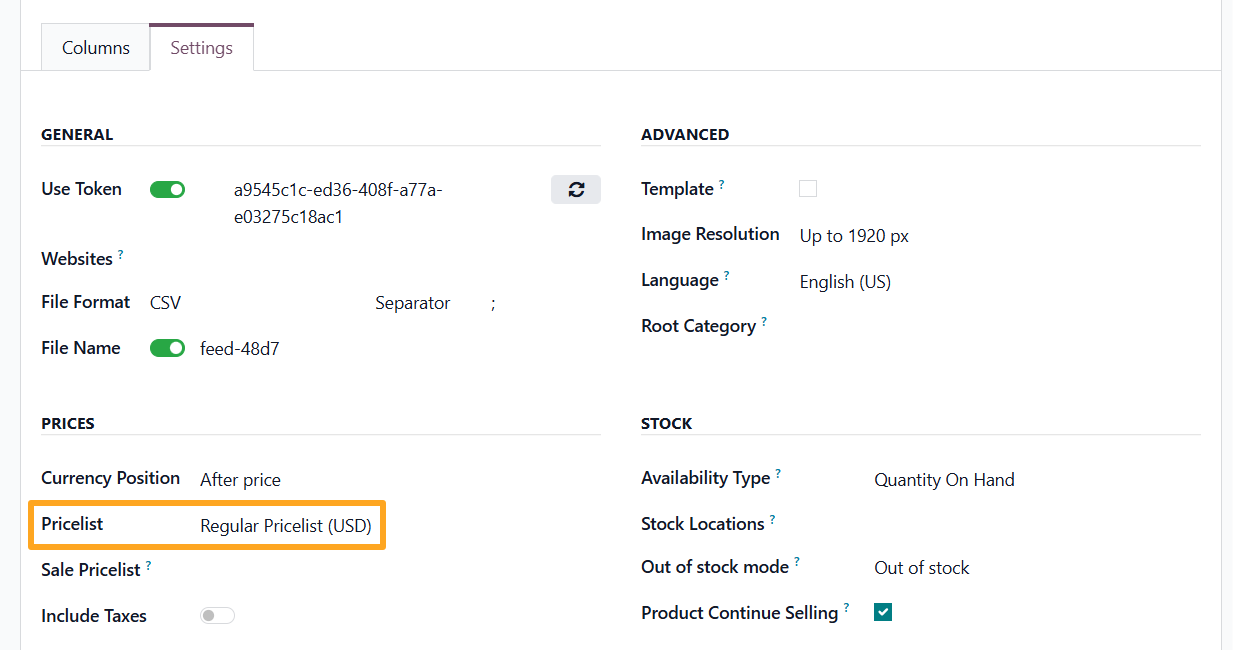This screenshot has height=650, width=1233.
Task: Click the empty Stock Locations field
Action: [x=1037, y=524]
